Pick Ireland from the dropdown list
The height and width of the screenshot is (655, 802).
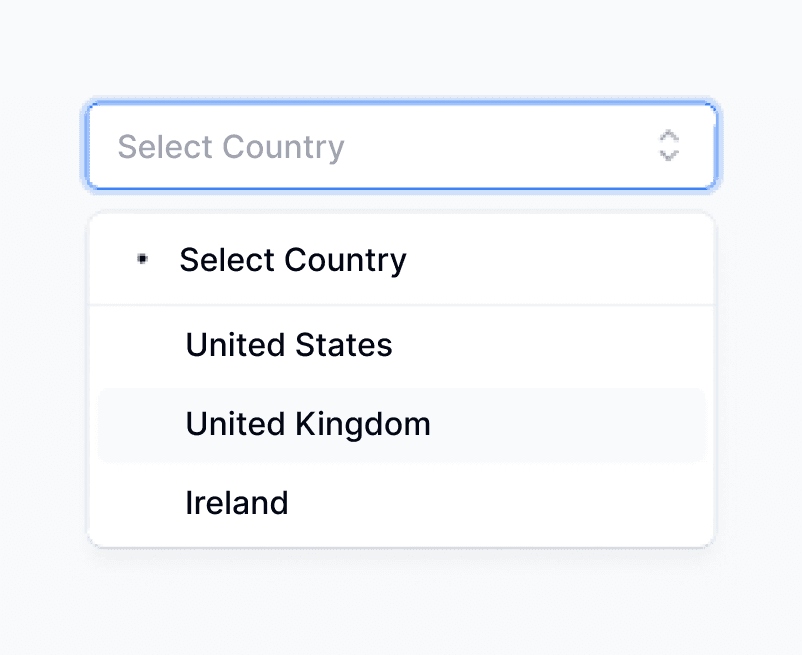[237, 502]
